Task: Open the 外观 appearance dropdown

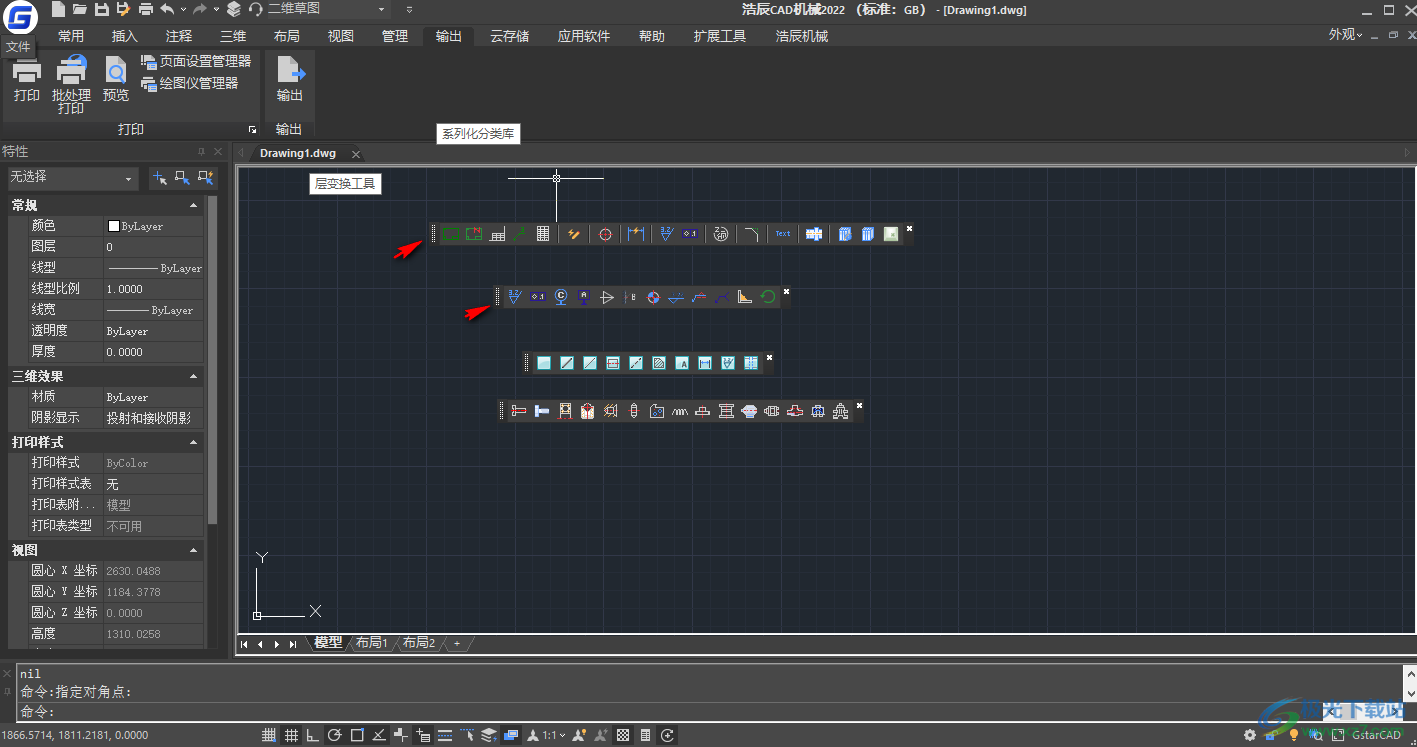Action: pos(1346,35)
